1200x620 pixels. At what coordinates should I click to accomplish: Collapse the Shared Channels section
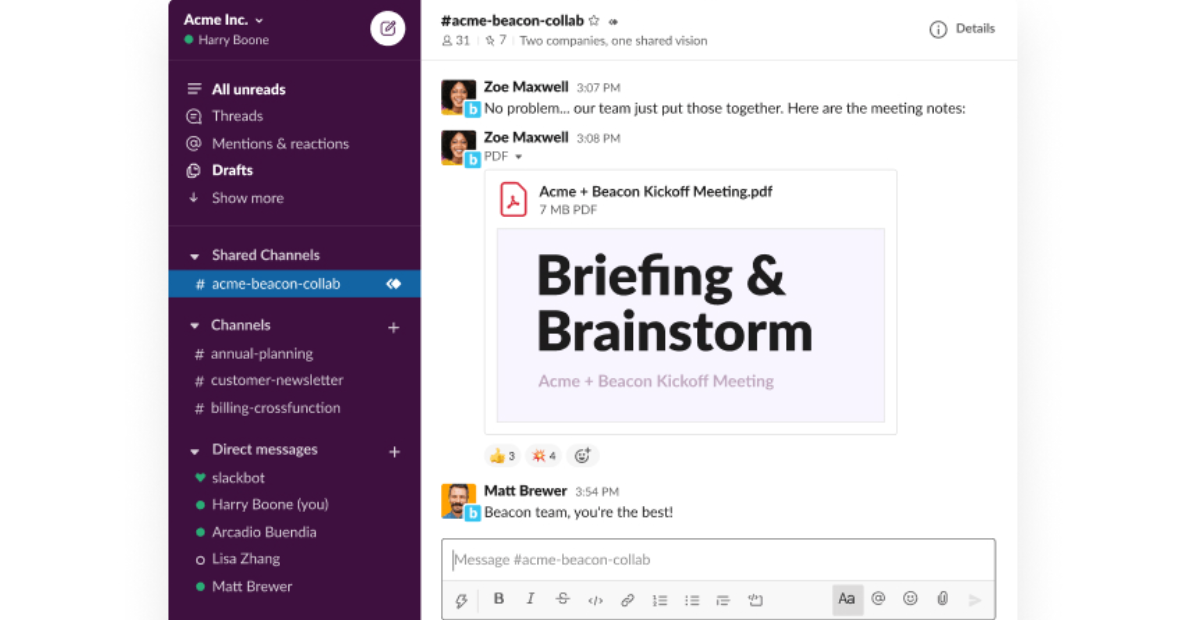click(195, 255)
